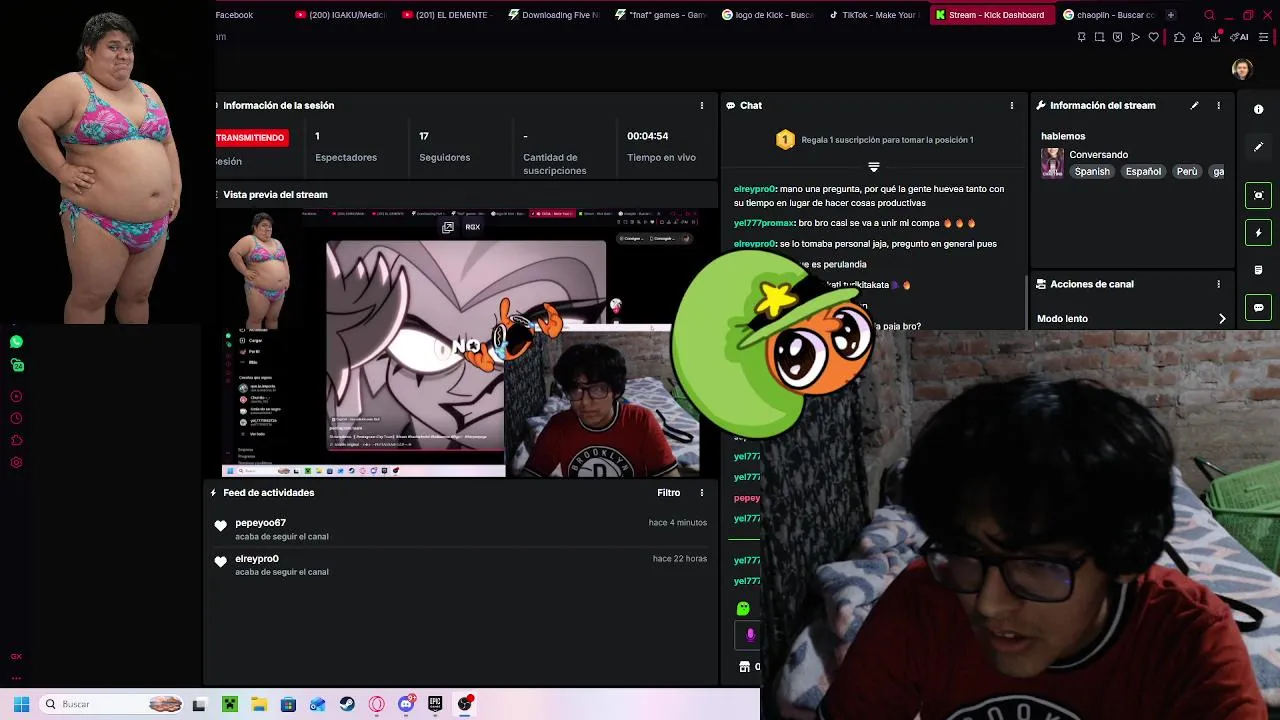Switch to the Downloading Five Nights tab
The width and height of the screenshot is (1280, 720).
click(x=553, y=15)
